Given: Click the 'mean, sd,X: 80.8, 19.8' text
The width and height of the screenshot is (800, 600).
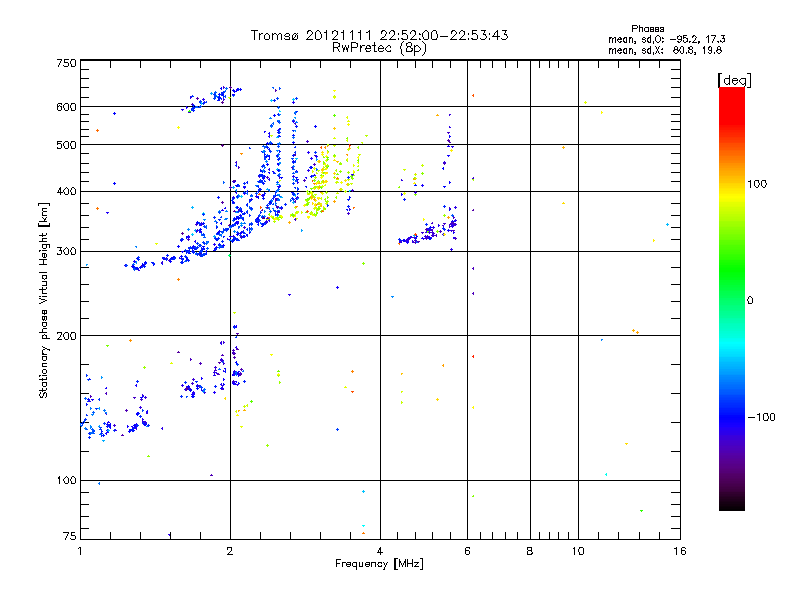Looking at the screenshot, I should tap(665, 50).
